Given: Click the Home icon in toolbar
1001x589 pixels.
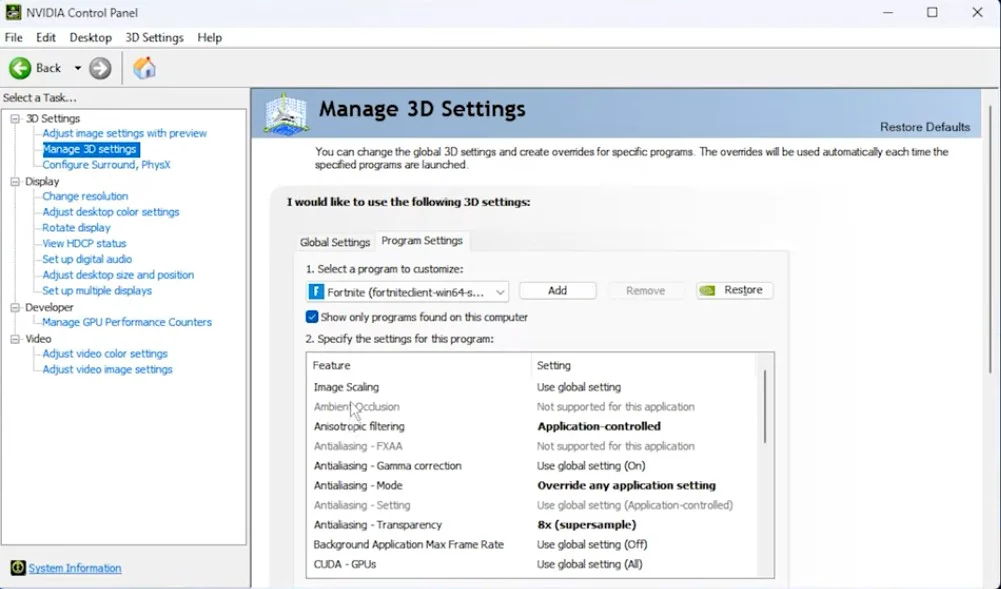Looking at the screenshot, I should tap(145, 68).
